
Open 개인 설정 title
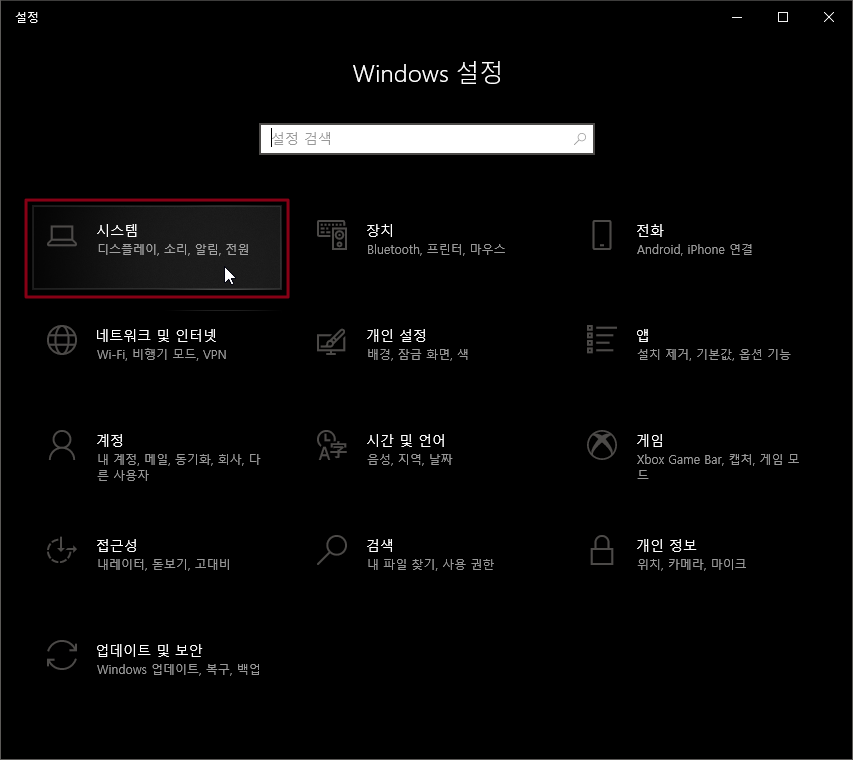tap(396, 335)
